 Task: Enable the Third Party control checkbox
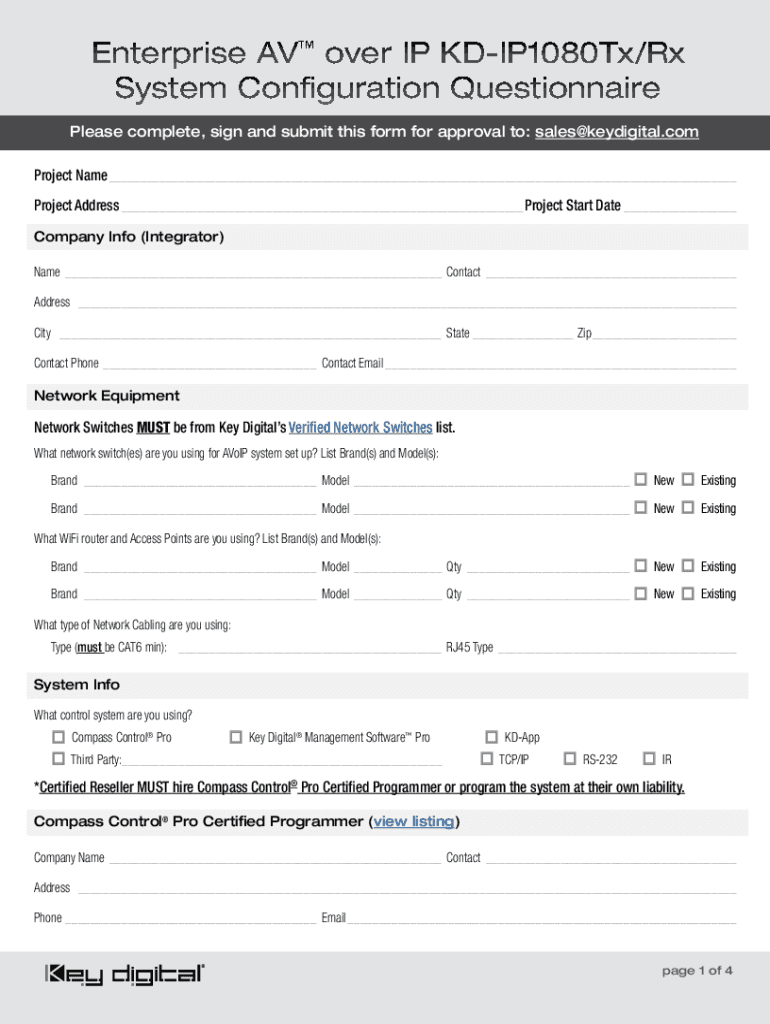pyautogui.click(x=58, y=759)
